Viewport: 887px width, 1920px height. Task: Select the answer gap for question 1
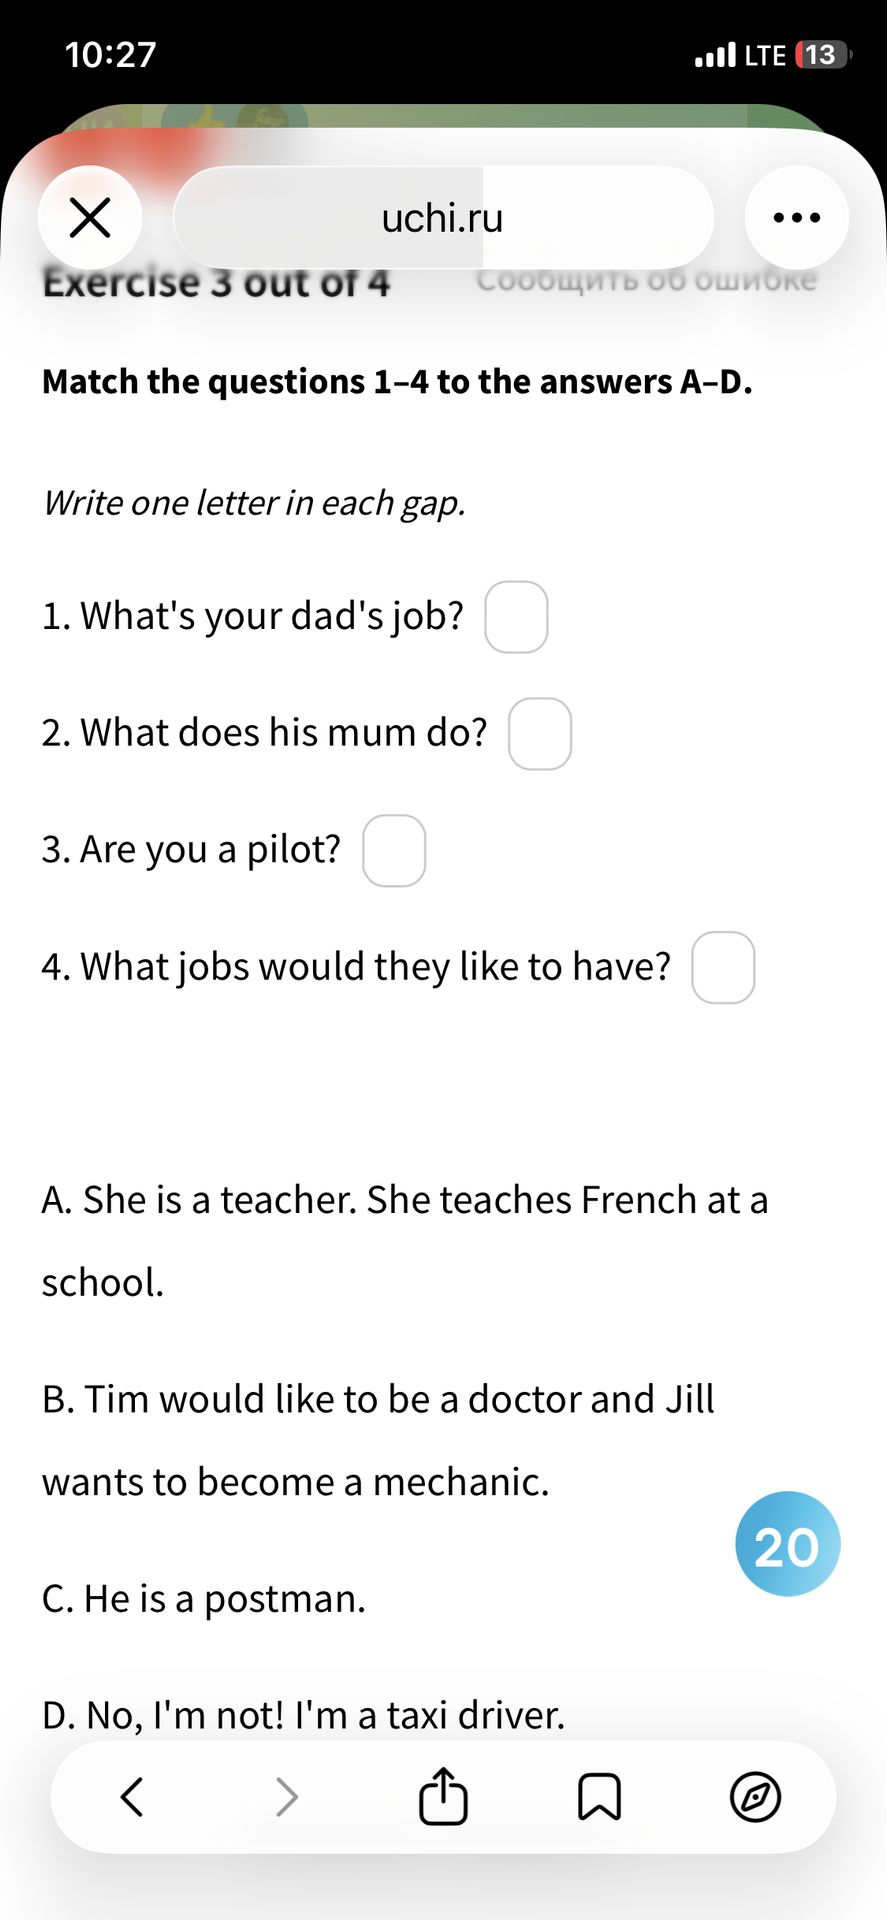[x=516, y=617]
